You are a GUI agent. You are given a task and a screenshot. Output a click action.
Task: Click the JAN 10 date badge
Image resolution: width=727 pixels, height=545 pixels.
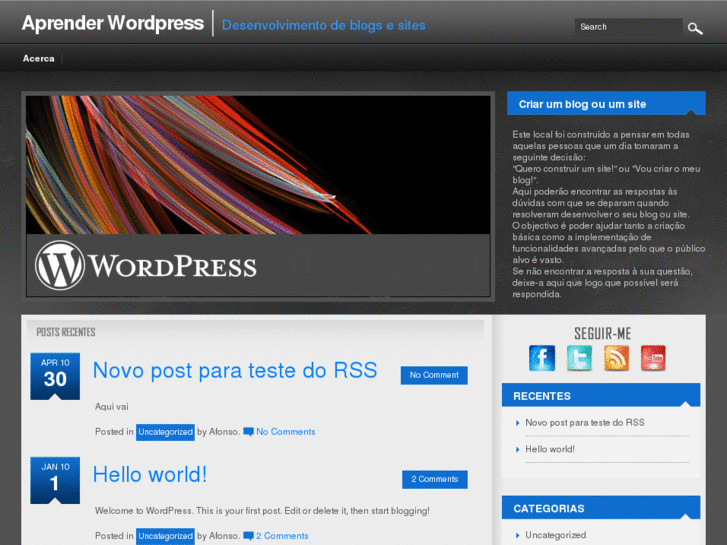[55, 479]
